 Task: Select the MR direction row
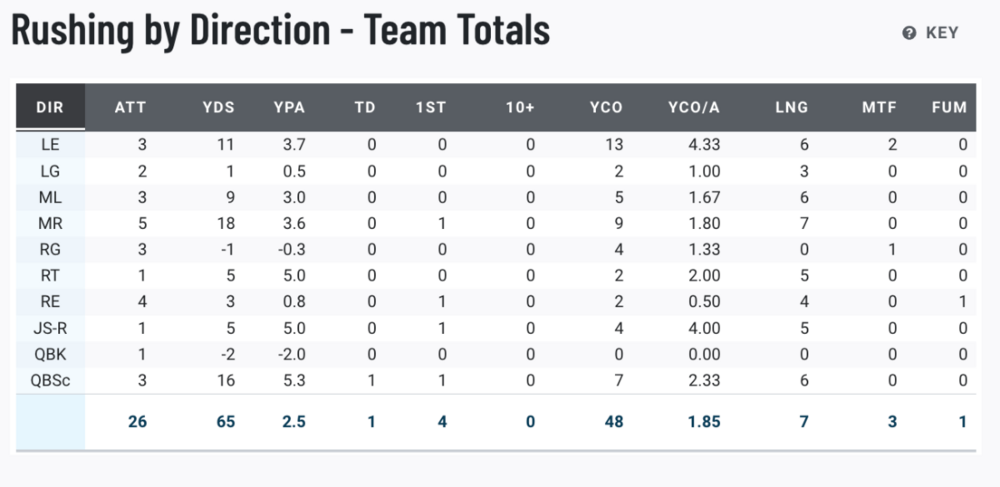[x=50, y=223]
